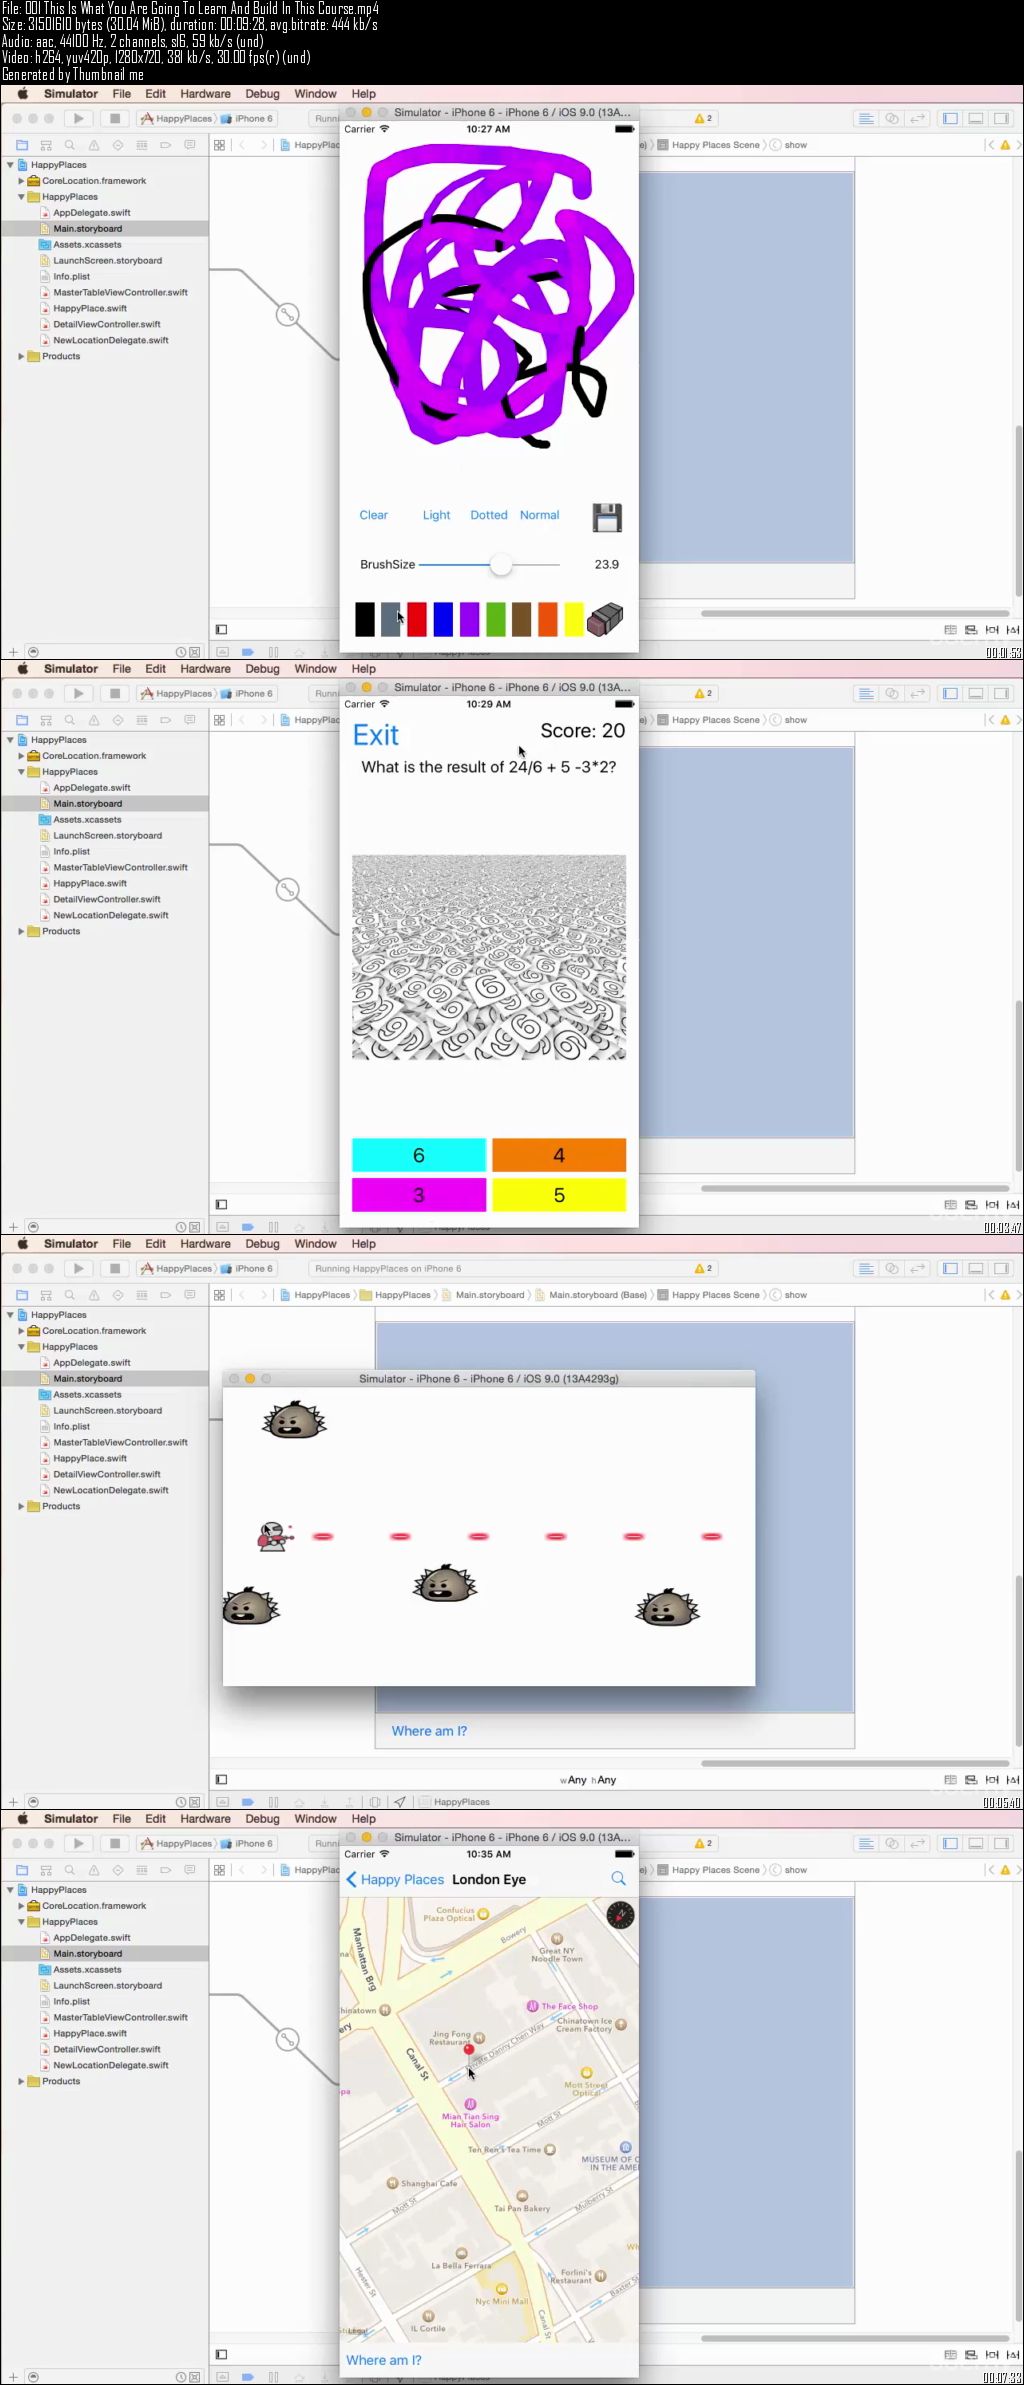The image size is (1024, 2385).
Task: Collapse HappyPlaces group folder in math quiz frame
Action: point(21,772)
